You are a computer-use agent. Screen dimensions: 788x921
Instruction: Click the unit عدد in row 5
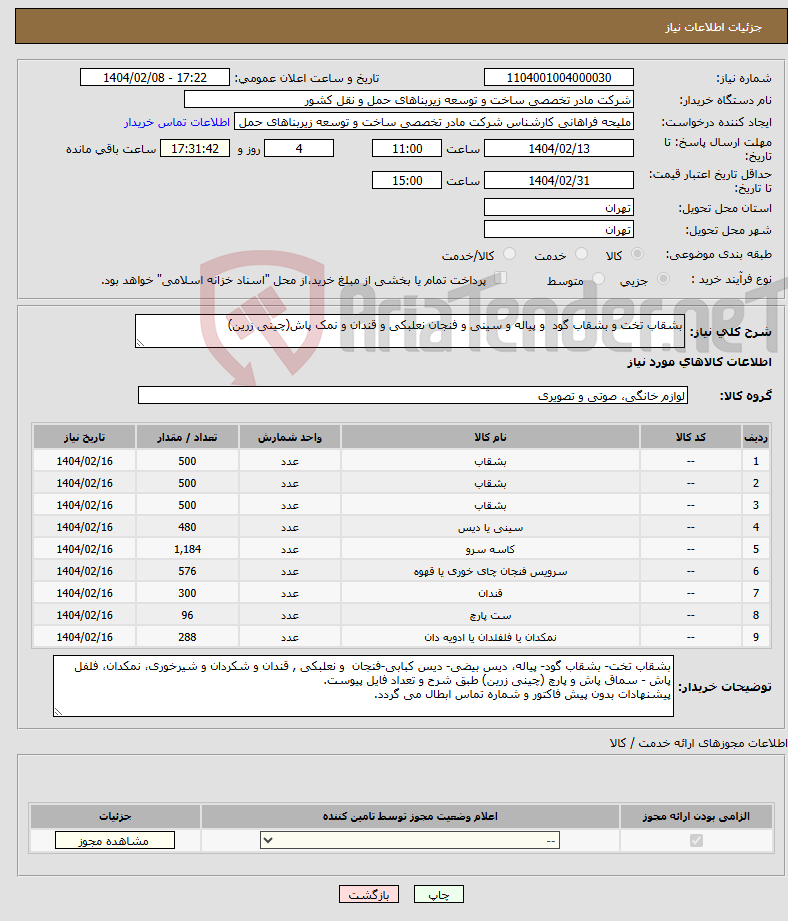(290, 550)
